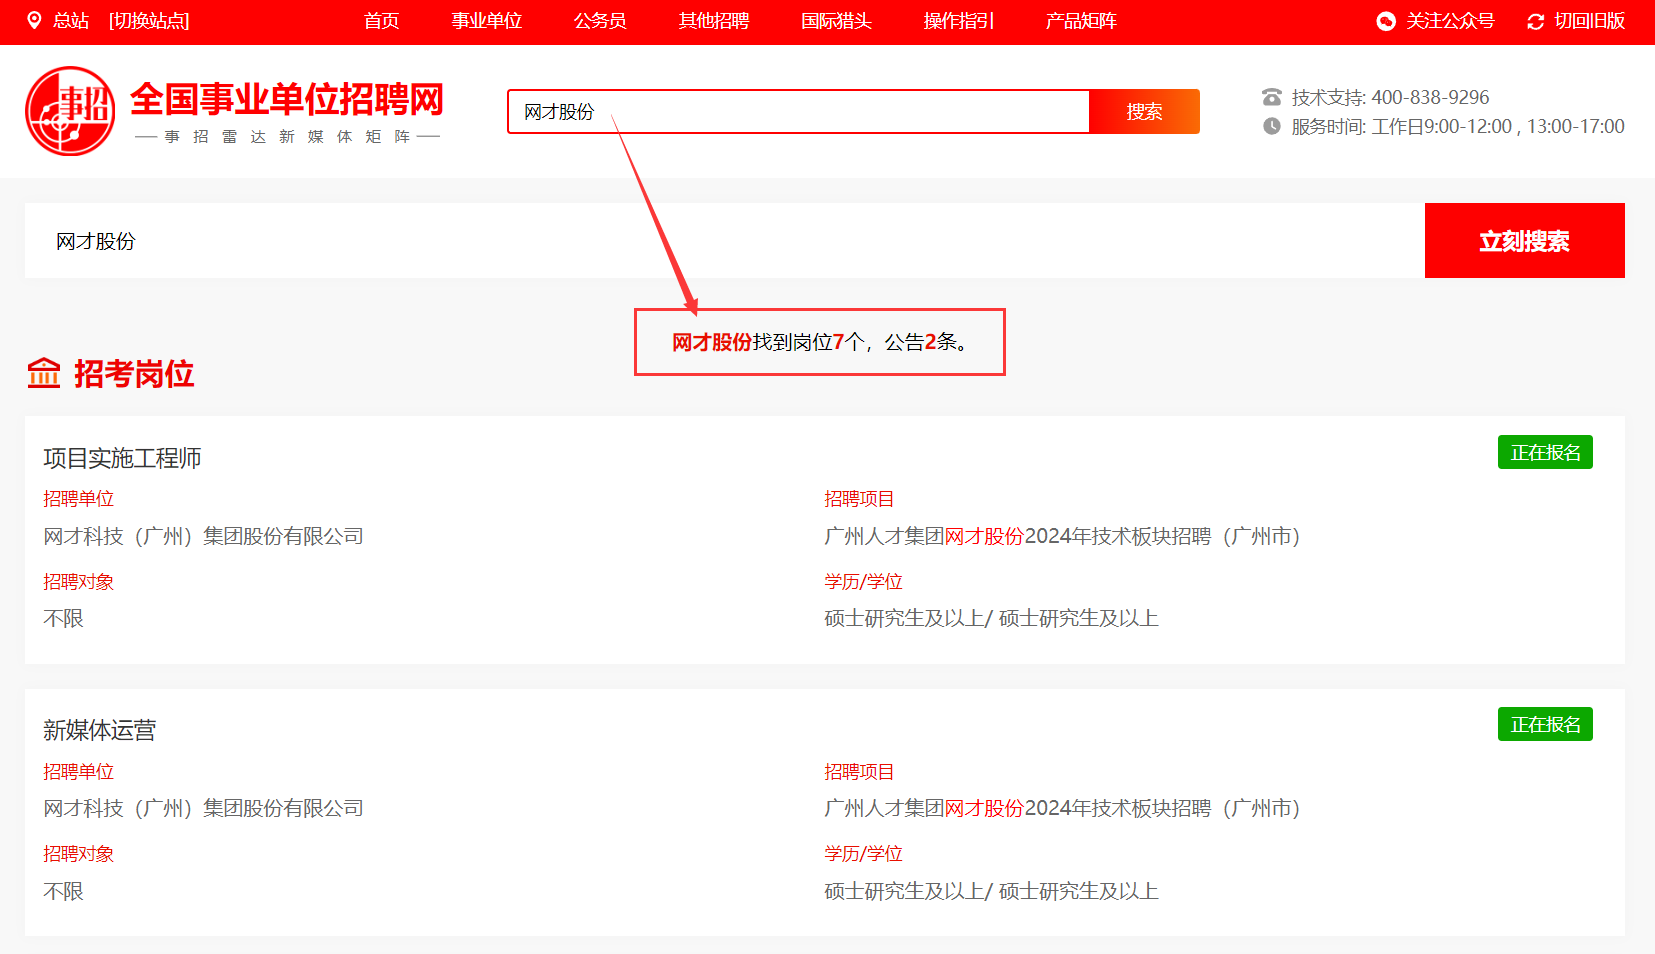Open the 新媒体运营 job posting
This screenshot has width=1655, height=954.
[x=99, y=730]
